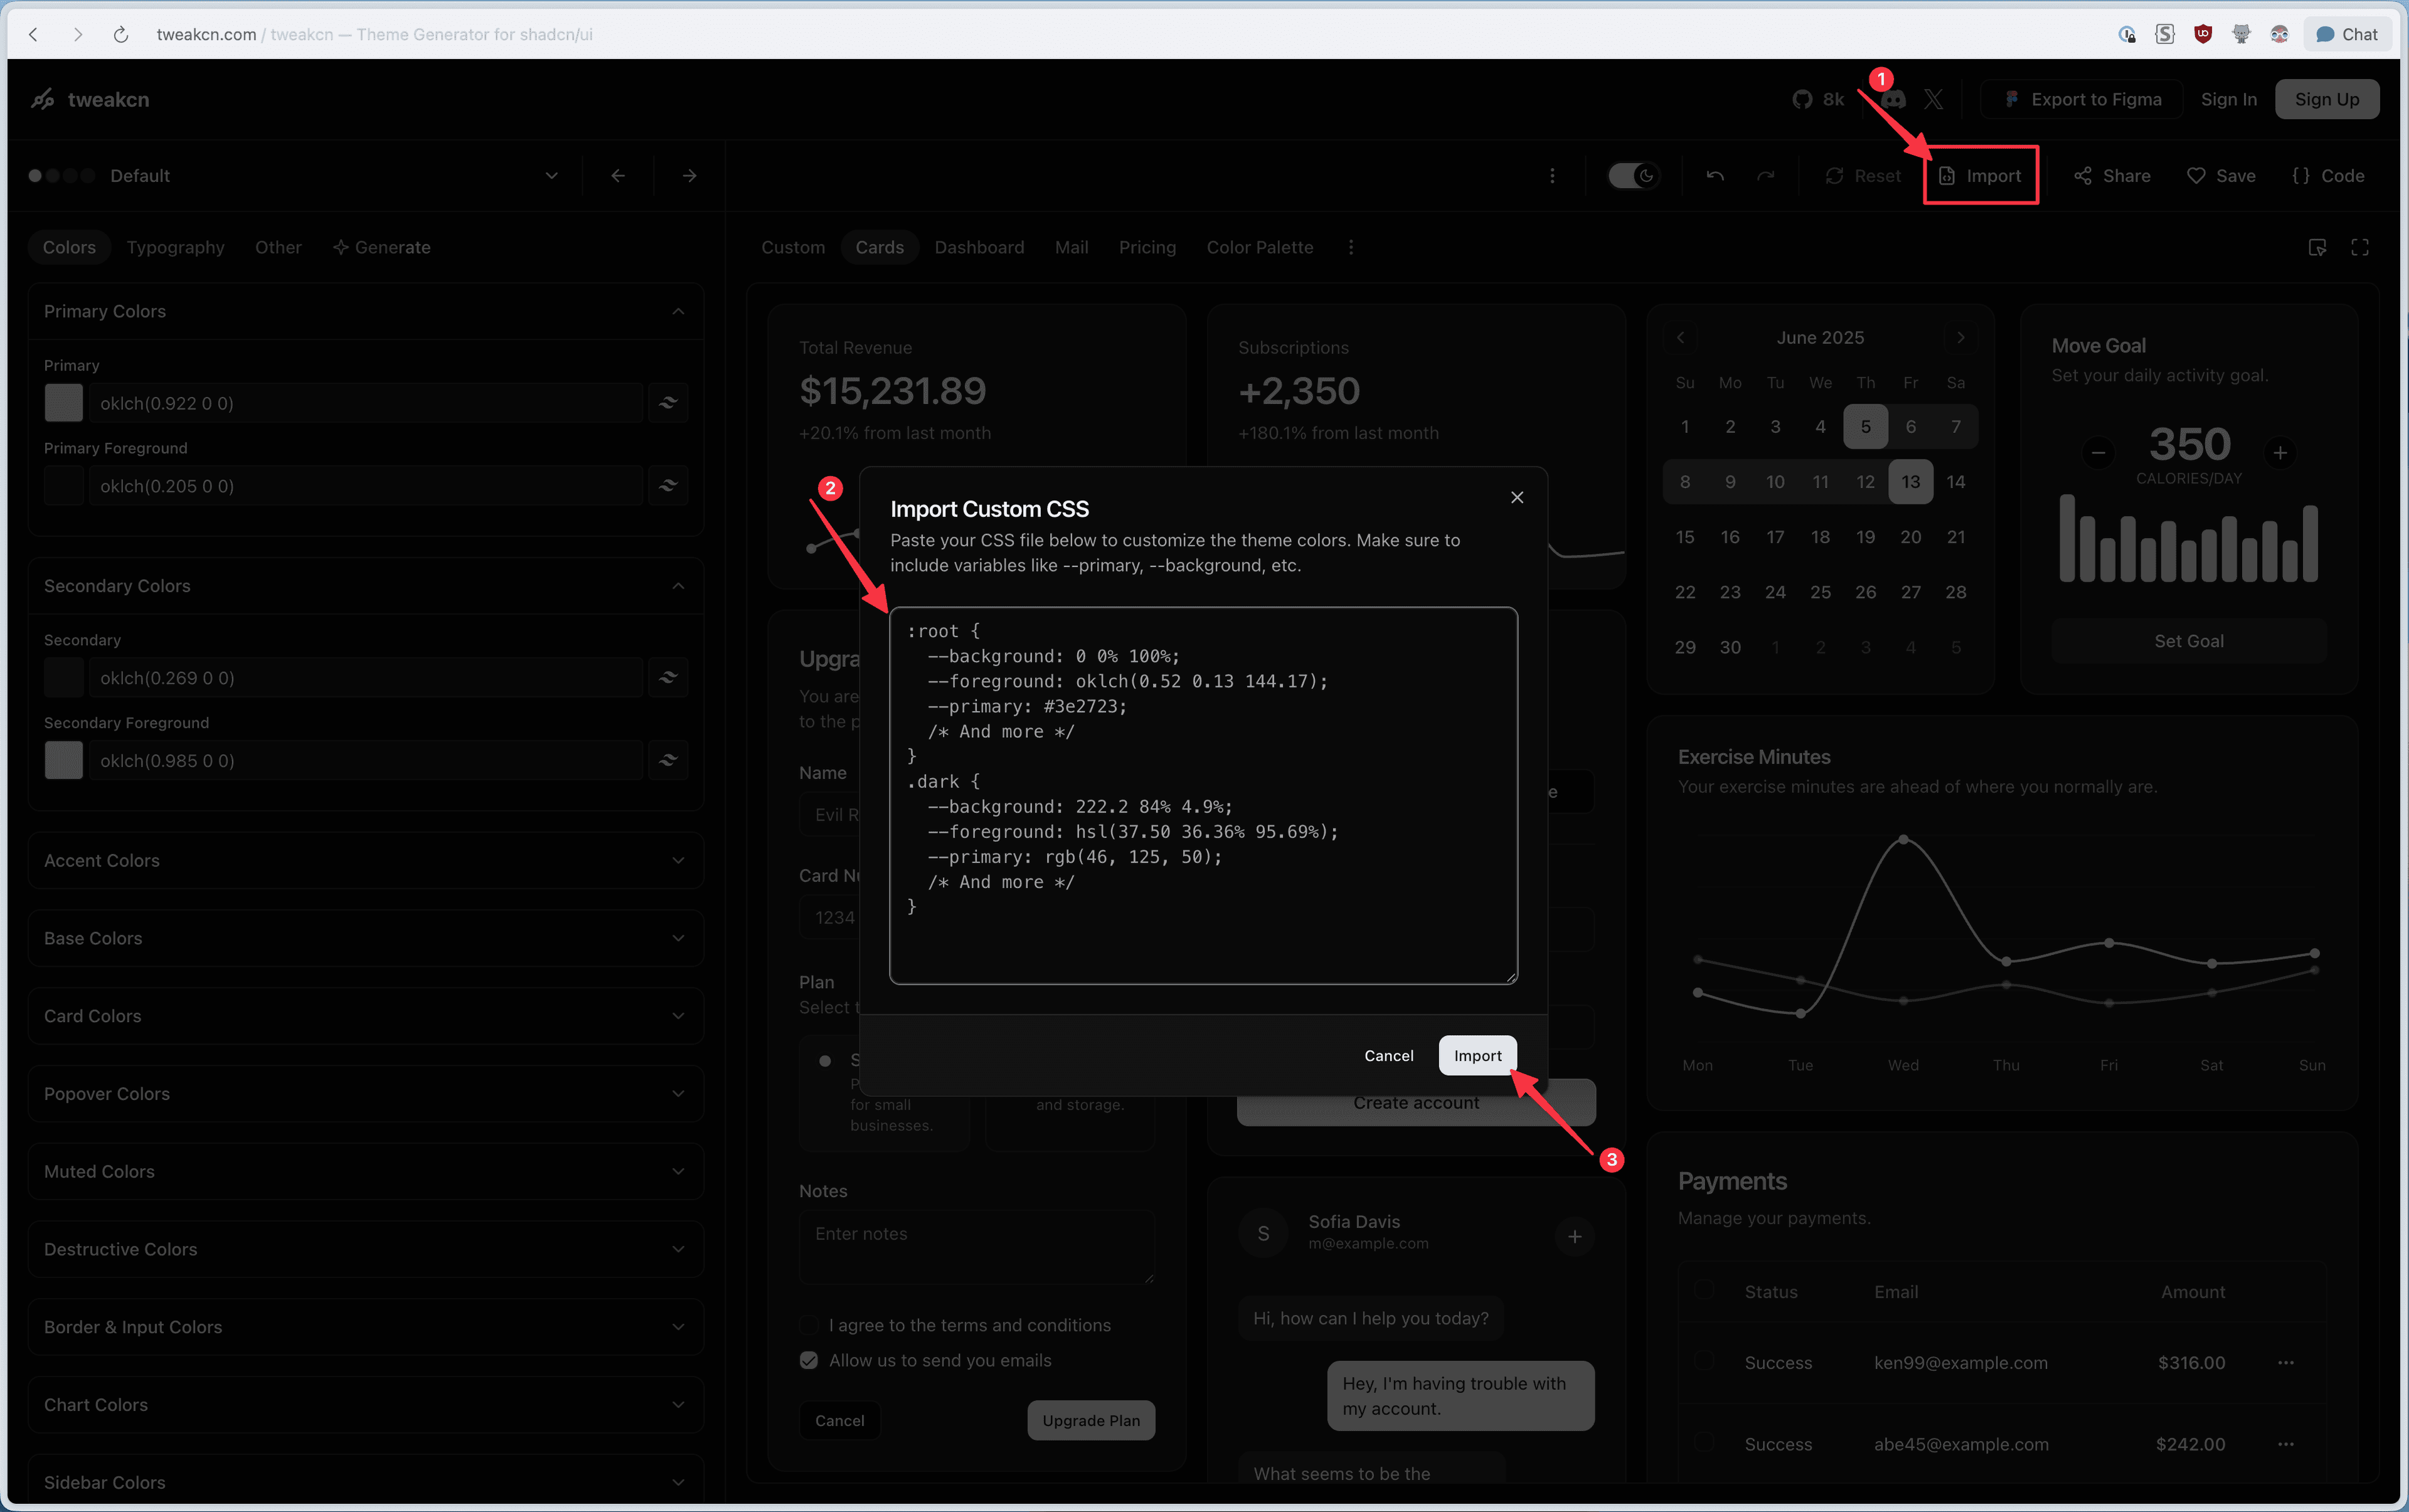This screenshot has height=1512, width=2409.
Task: Select the Dashboard preview tab
Action: pyautogui.click(x=979, y=247)
